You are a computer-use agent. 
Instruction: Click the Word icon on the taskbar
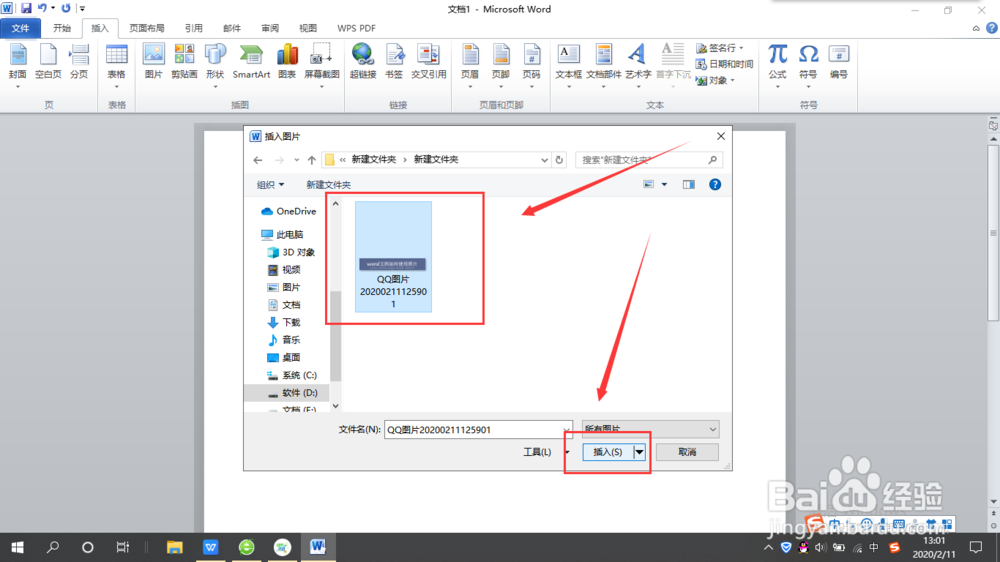[318, 547]
